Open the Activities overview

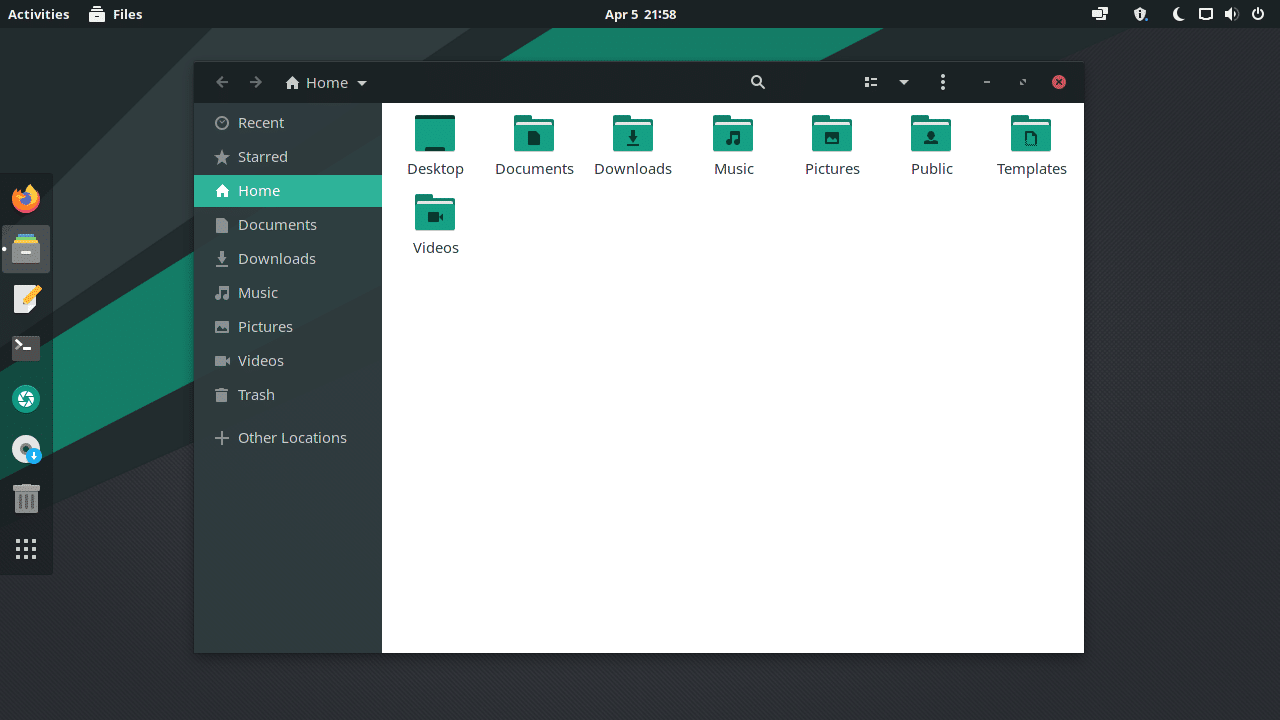[38, 14]
